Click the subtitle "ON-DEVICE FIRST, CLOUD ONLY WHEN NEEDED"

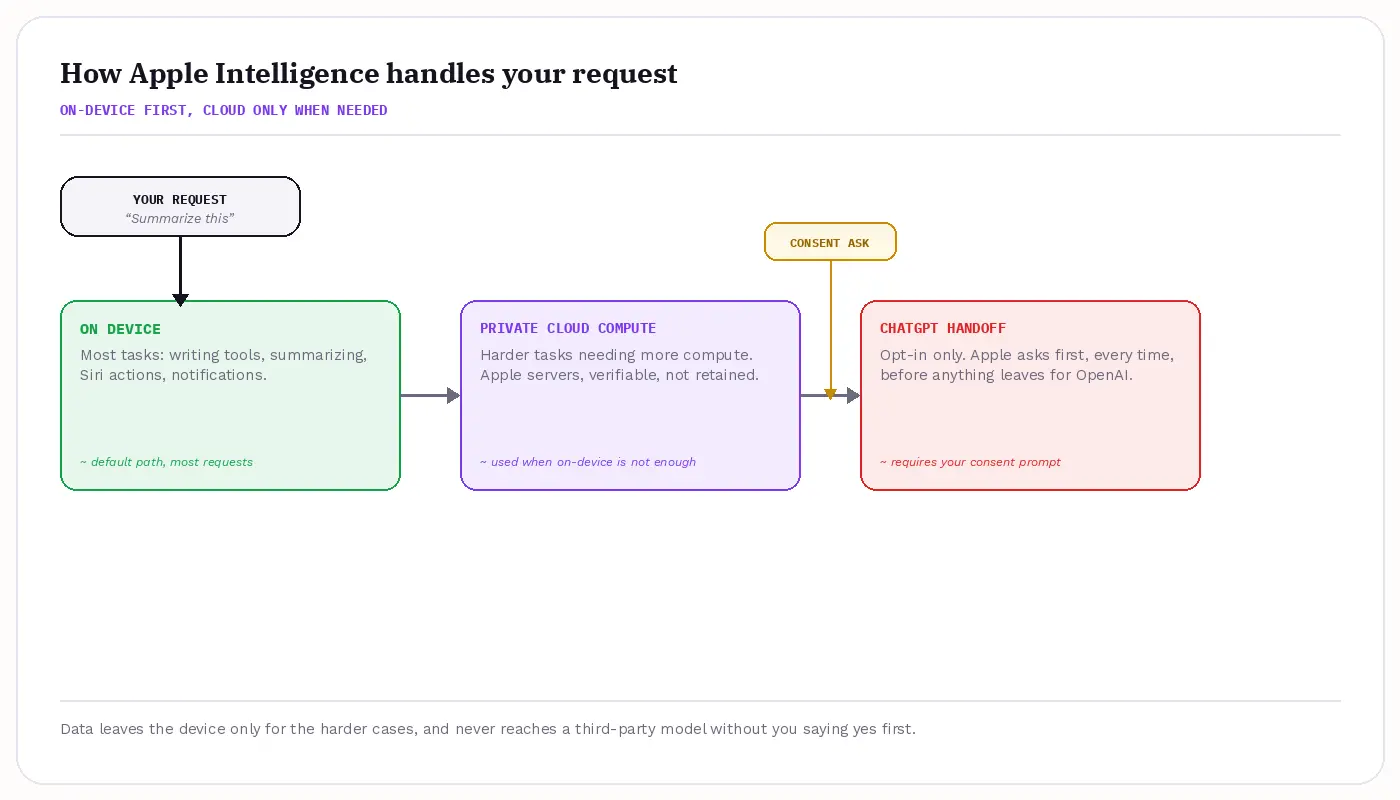tap(224, 110)
